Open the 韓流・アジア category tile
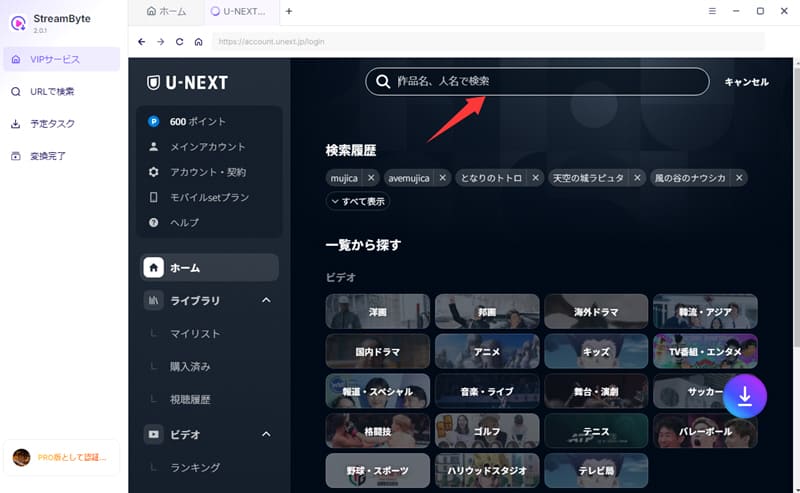This screenshot has width=800, height=493. tap(705, 311)
